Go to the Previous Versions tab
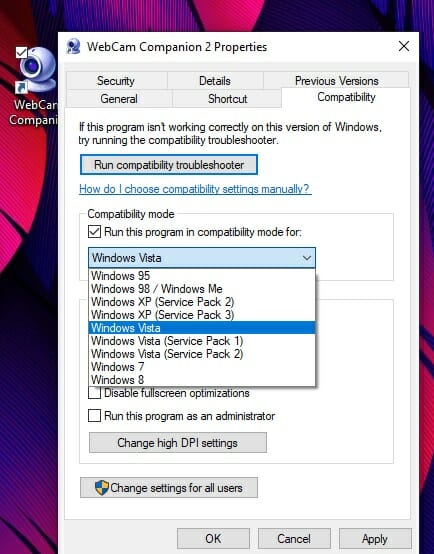Image resolution: width=434 pixels, height=554 pixels. tap(336, 81)
